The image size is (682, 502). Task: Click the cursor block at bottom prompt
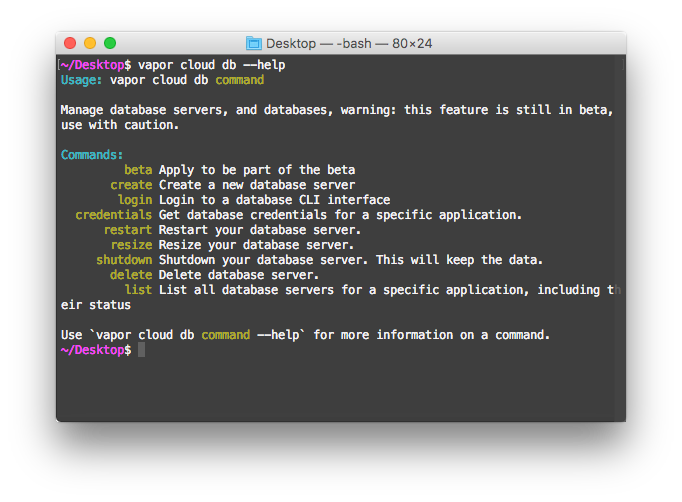(141, 350)
